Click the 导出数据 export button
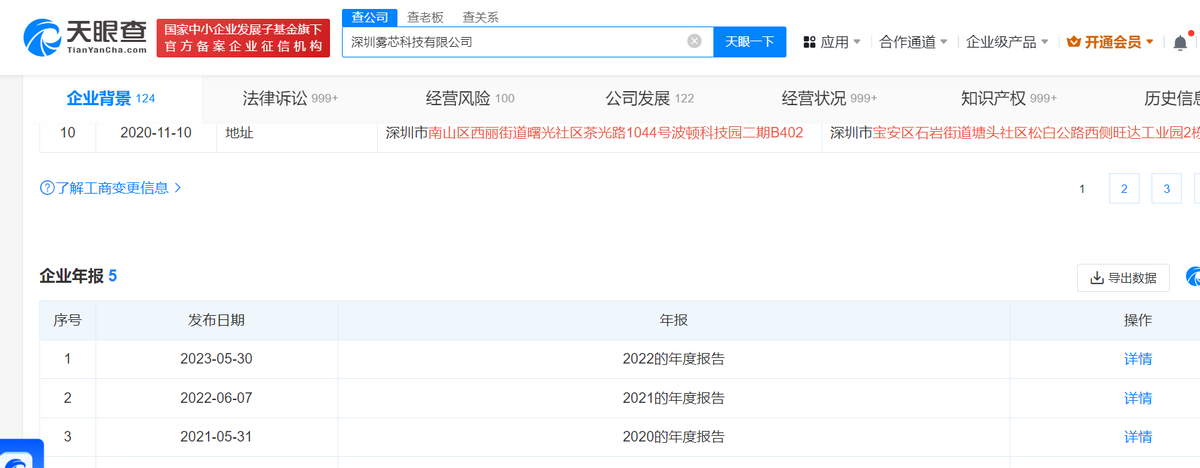This screenshot has height=468, width=1200. click(1123, 278)
